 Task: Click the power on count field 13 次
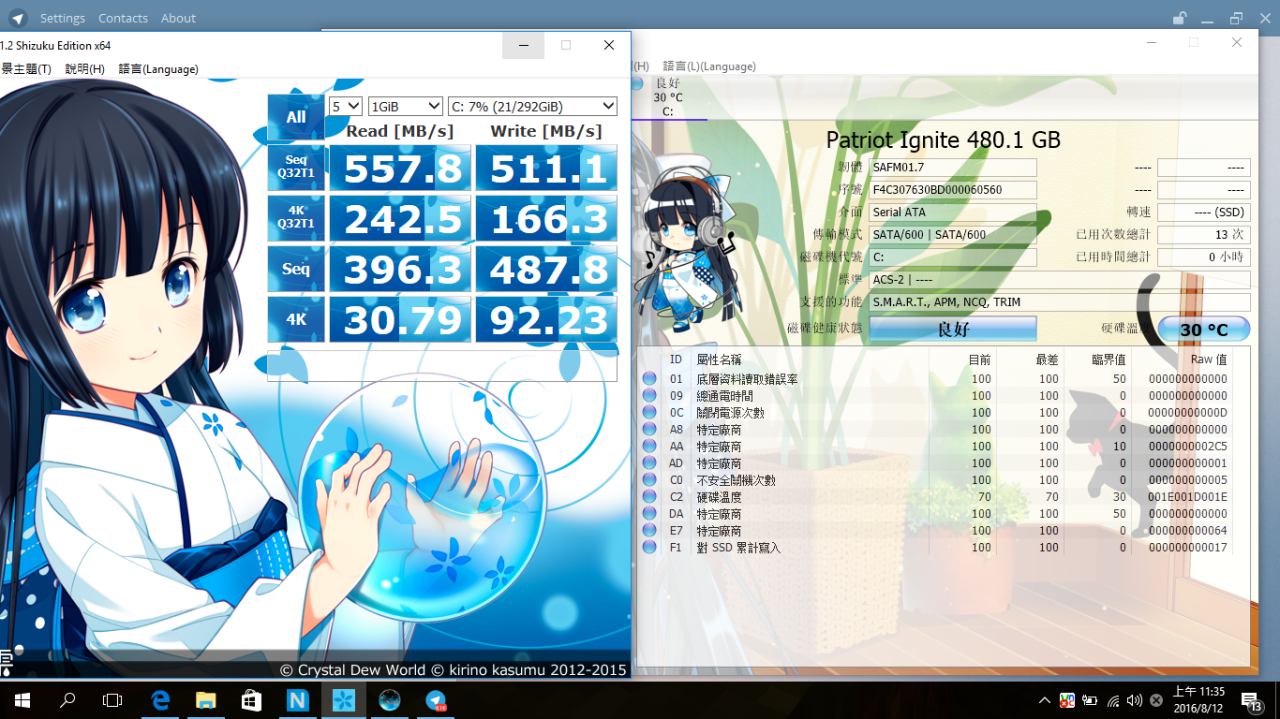(x=1204, y=234)
